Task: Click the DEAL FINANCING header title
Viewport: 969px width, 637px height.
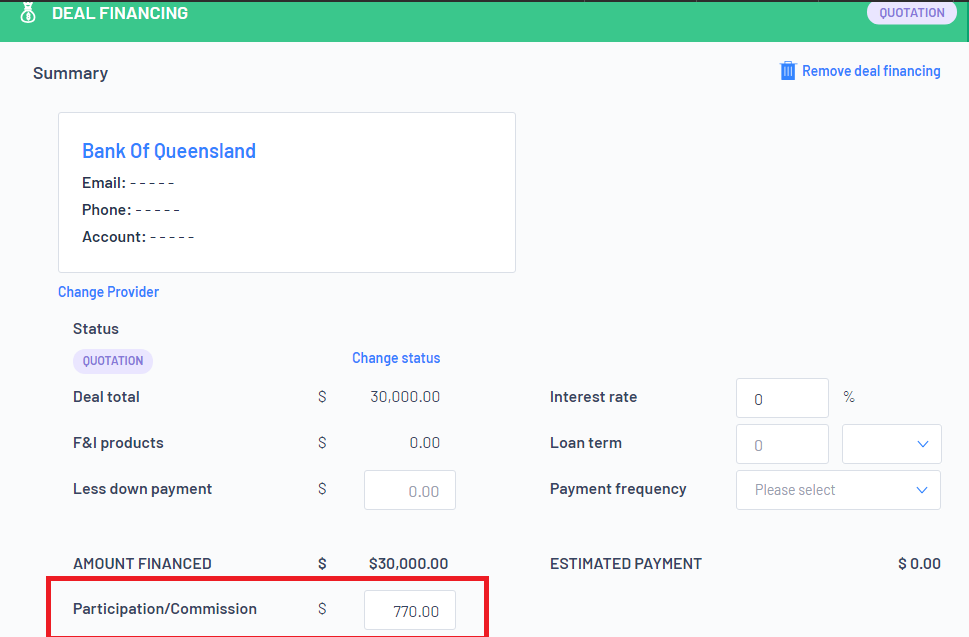Action: 120,13
